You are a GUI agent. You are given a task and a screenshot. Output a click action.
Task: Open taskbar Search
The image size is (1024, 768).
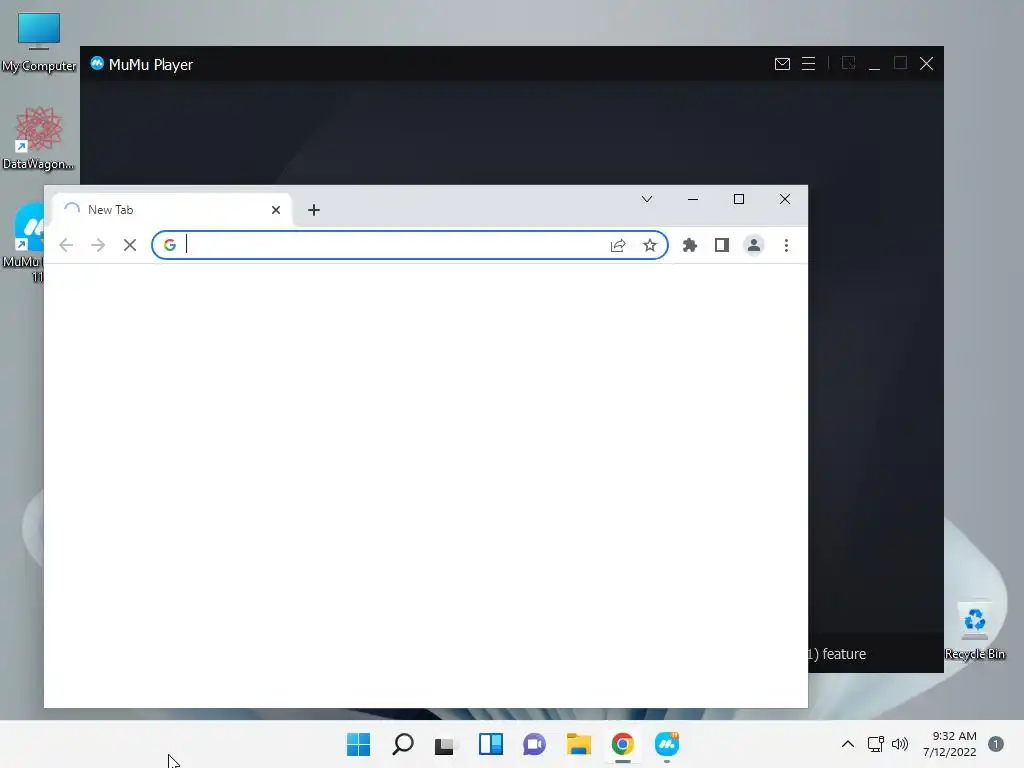point(403,744)
